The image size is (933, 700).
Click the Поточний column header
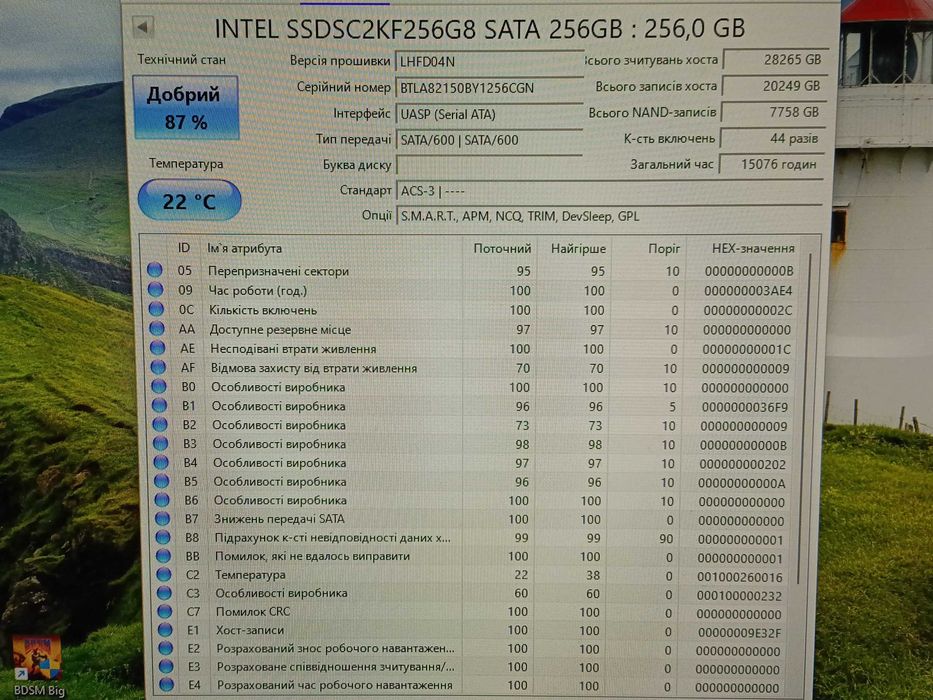coord(502,248)
